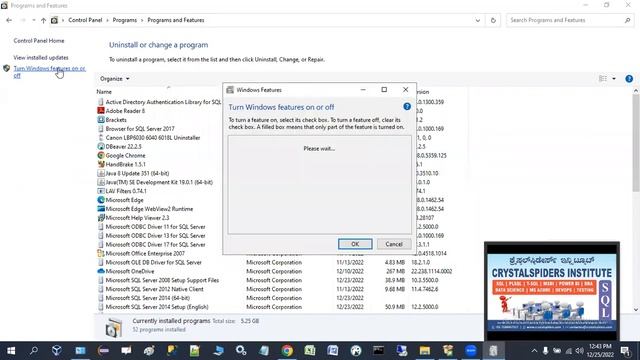
Task: Select Microsoft OLE DB Driver for SQL Server
Action: click(x=153, y=262)
